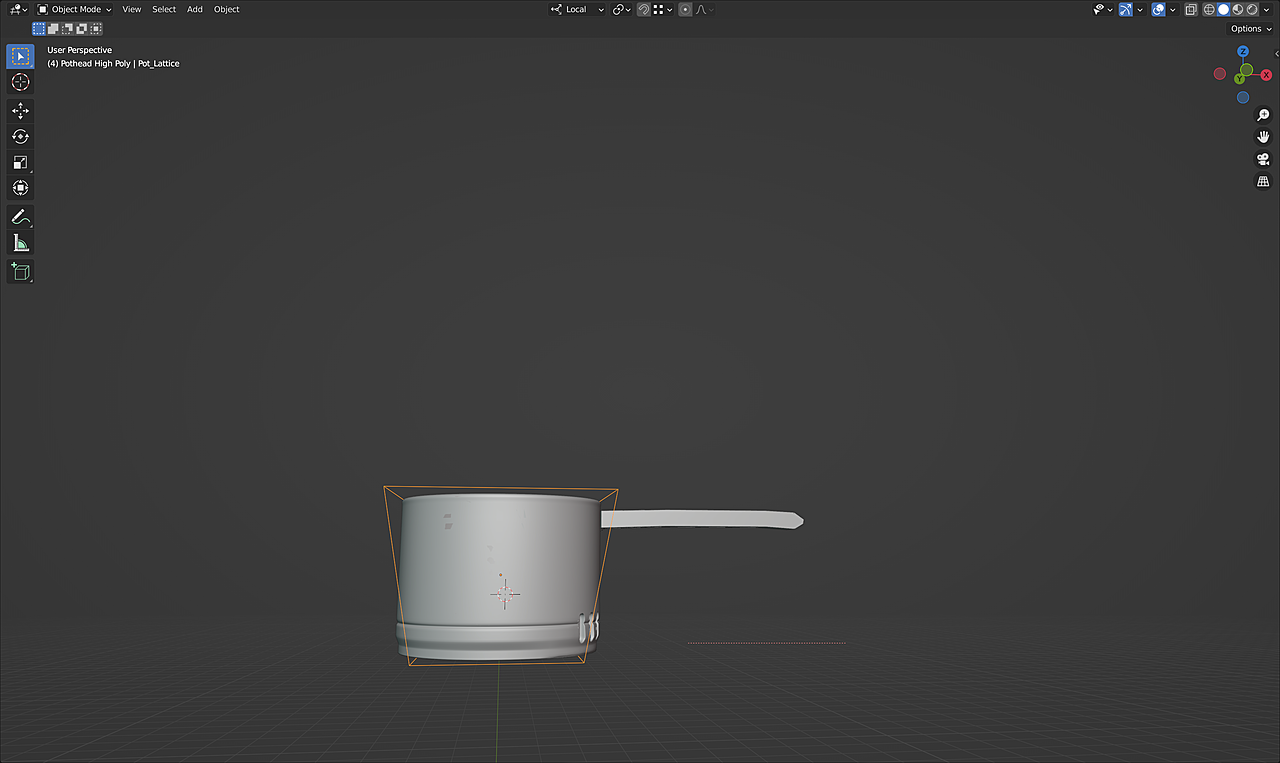Open the shading options dropdown arrow

[x=1267, y=9]
